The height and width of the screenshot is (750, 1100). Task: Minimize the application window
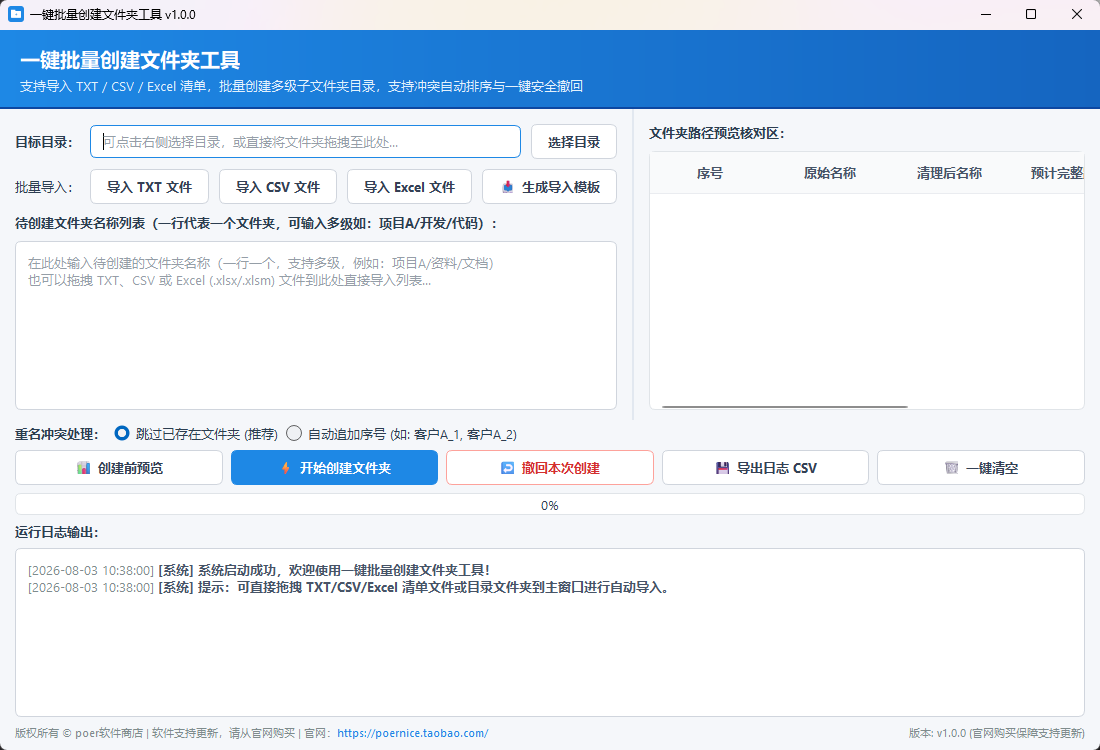pos(986,14)
